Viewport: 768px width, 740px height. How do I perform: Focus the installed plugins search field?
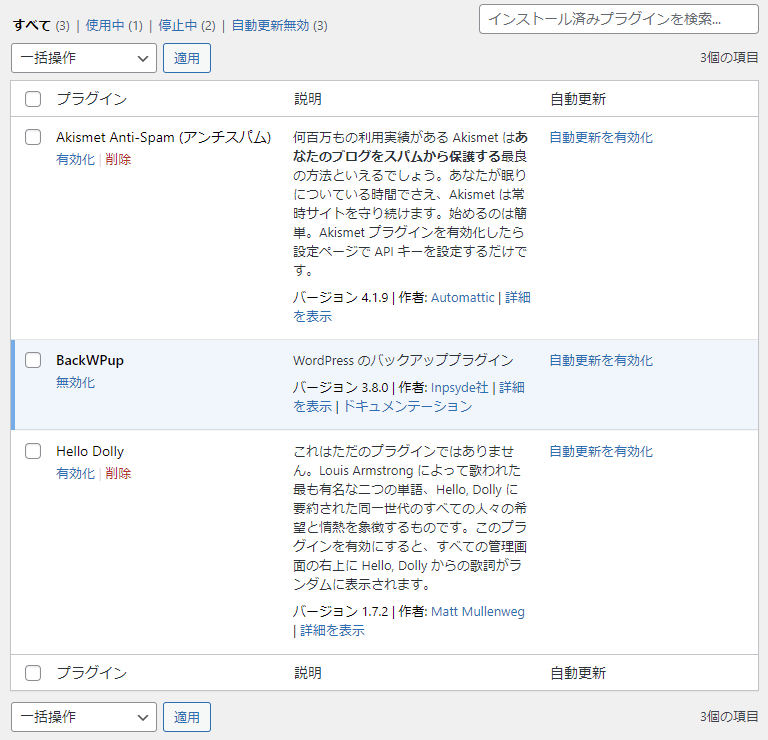coord(619,19)
